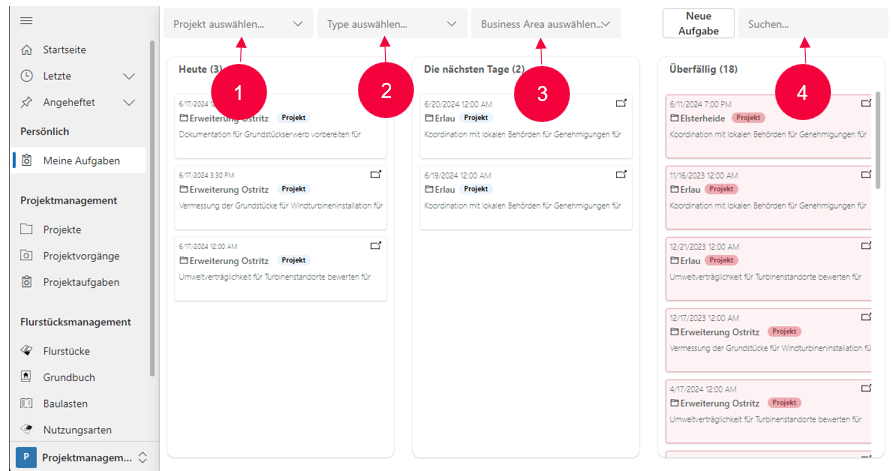
Task: Expand the Letzte section chevron
Action: pos(129,76)
